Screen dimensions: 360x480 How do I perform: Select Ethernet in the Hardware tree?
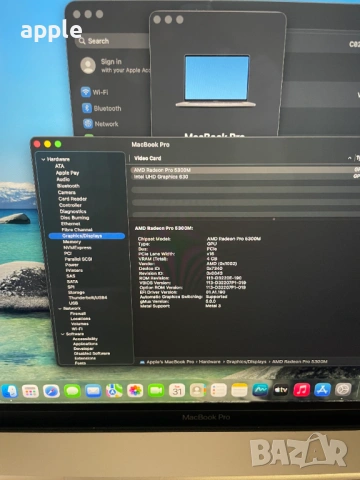pos(71,224)
